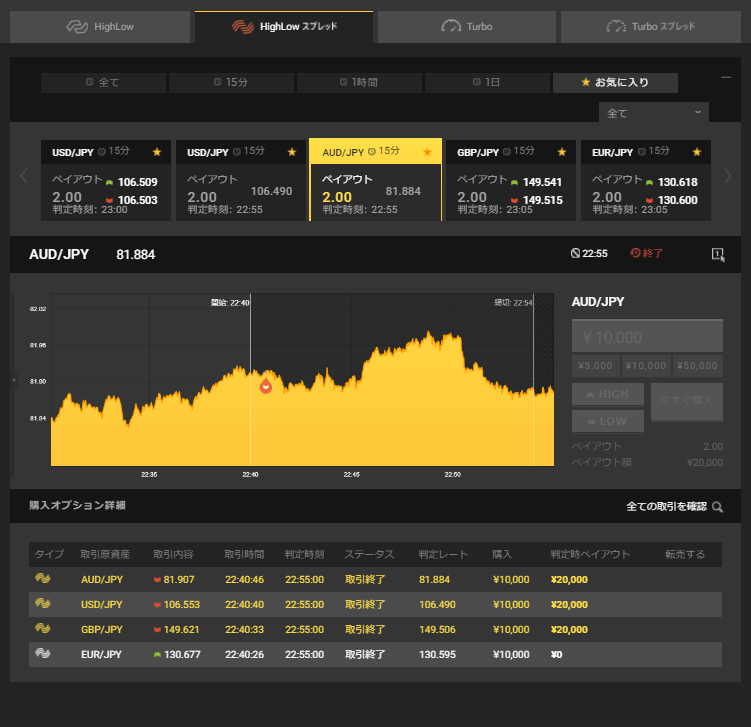The height and width of the screenshot is (727, 751).
Task: Open the 全て asset dropdown
Action: [x=654, y=113]
